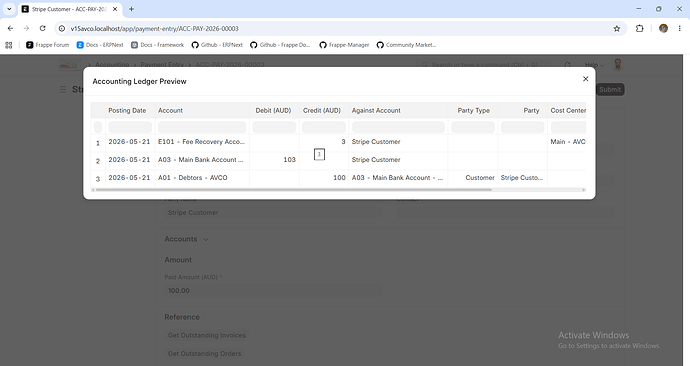Click Stripe Customer against account in row 2
This screenshot has width=690, height=366.
[x=376, y=160]
